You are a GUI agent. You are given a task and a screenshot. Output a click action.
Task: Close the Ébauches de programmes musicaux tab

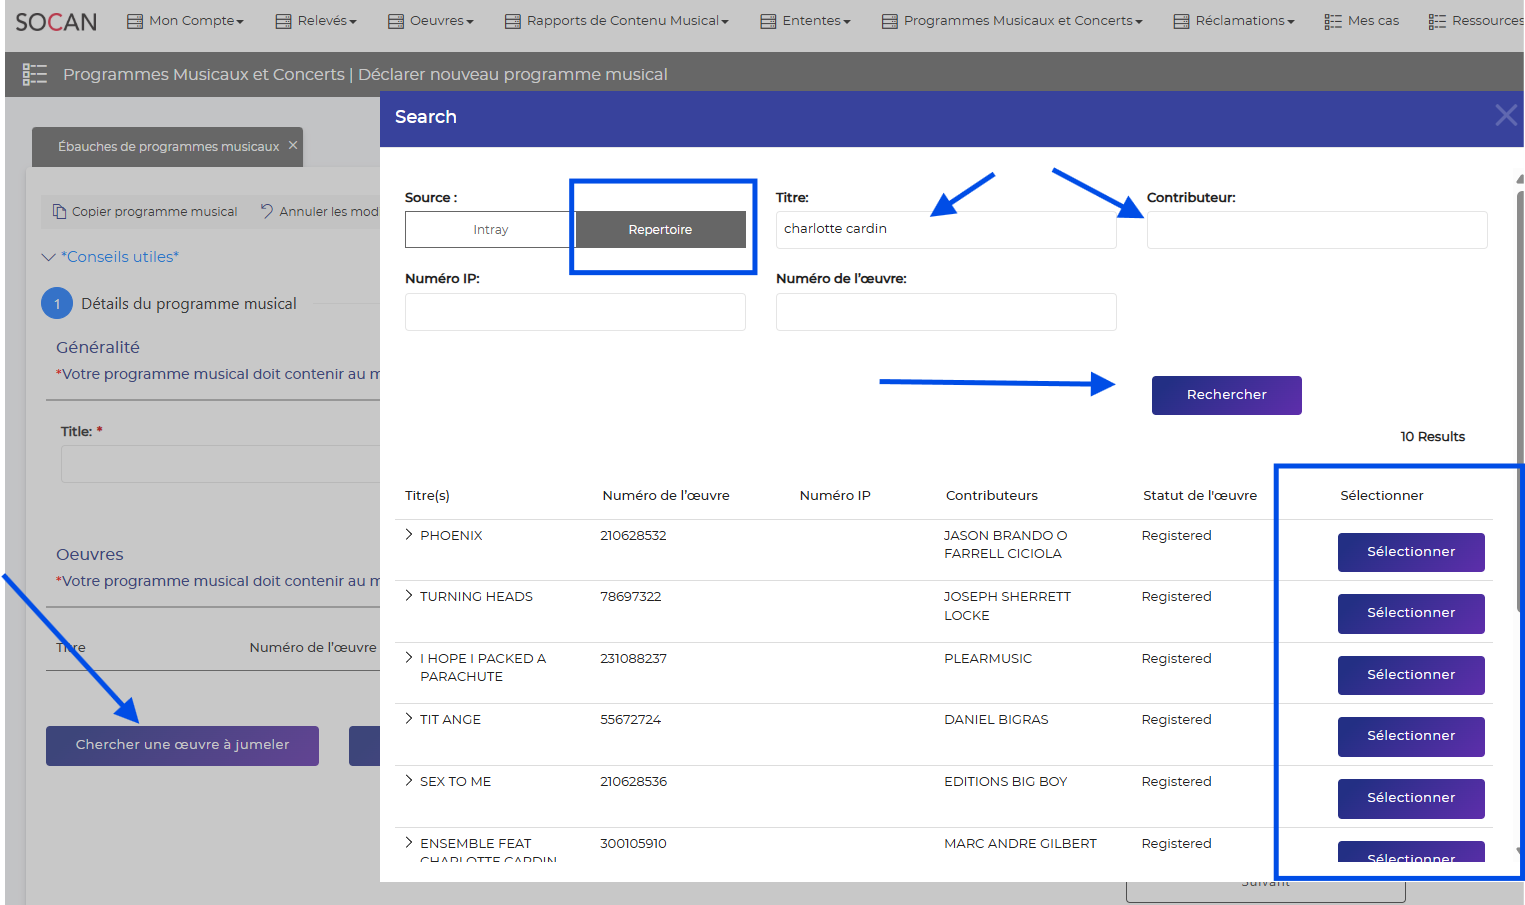click(x=293, y=146)
